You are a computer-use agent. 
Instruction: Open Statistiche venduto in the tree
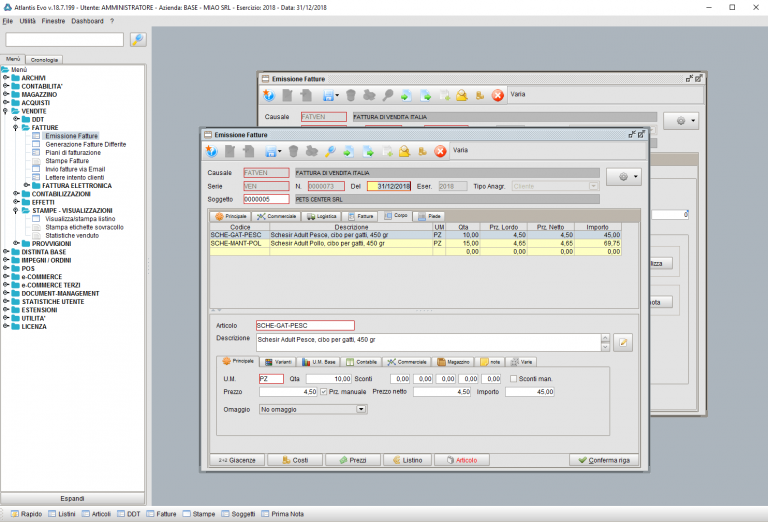(x=72, y=236)
